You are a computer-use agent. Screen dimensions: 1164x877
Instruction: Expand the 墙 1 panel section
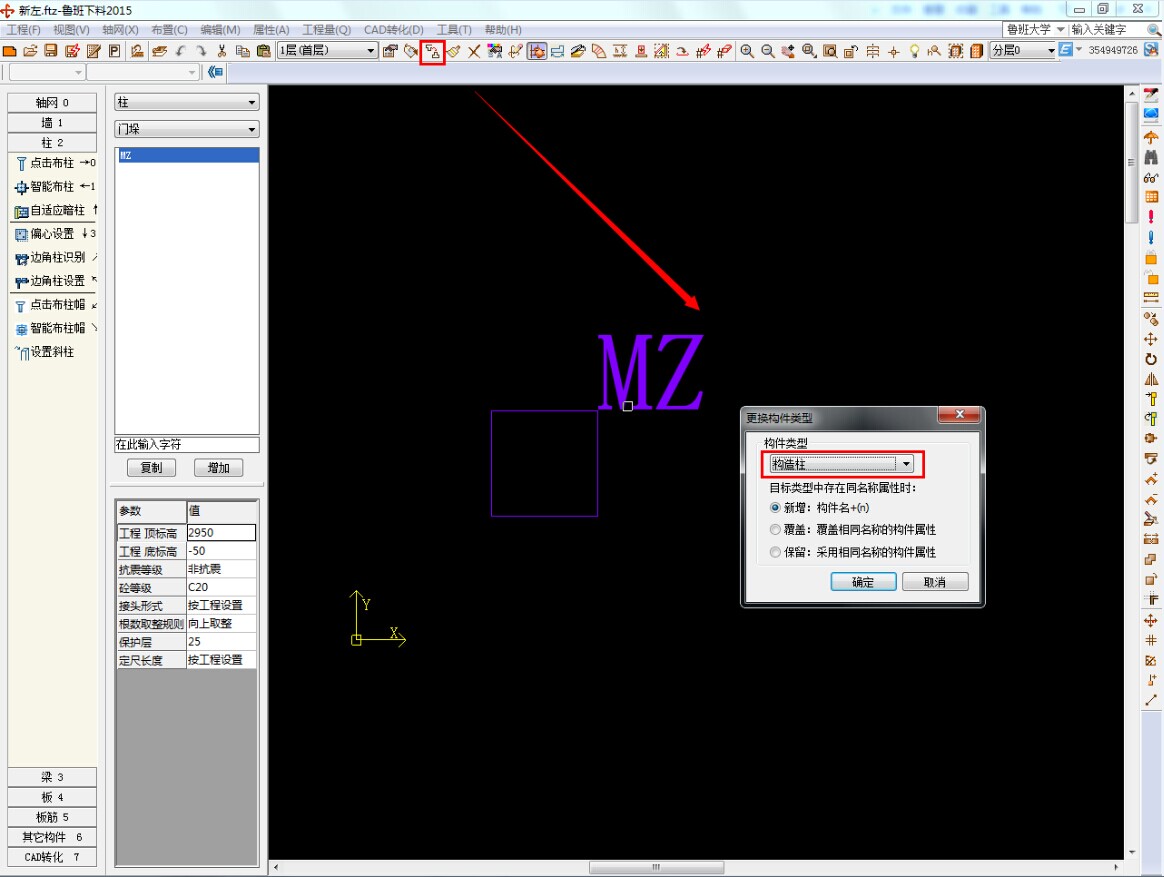point(52,123)
